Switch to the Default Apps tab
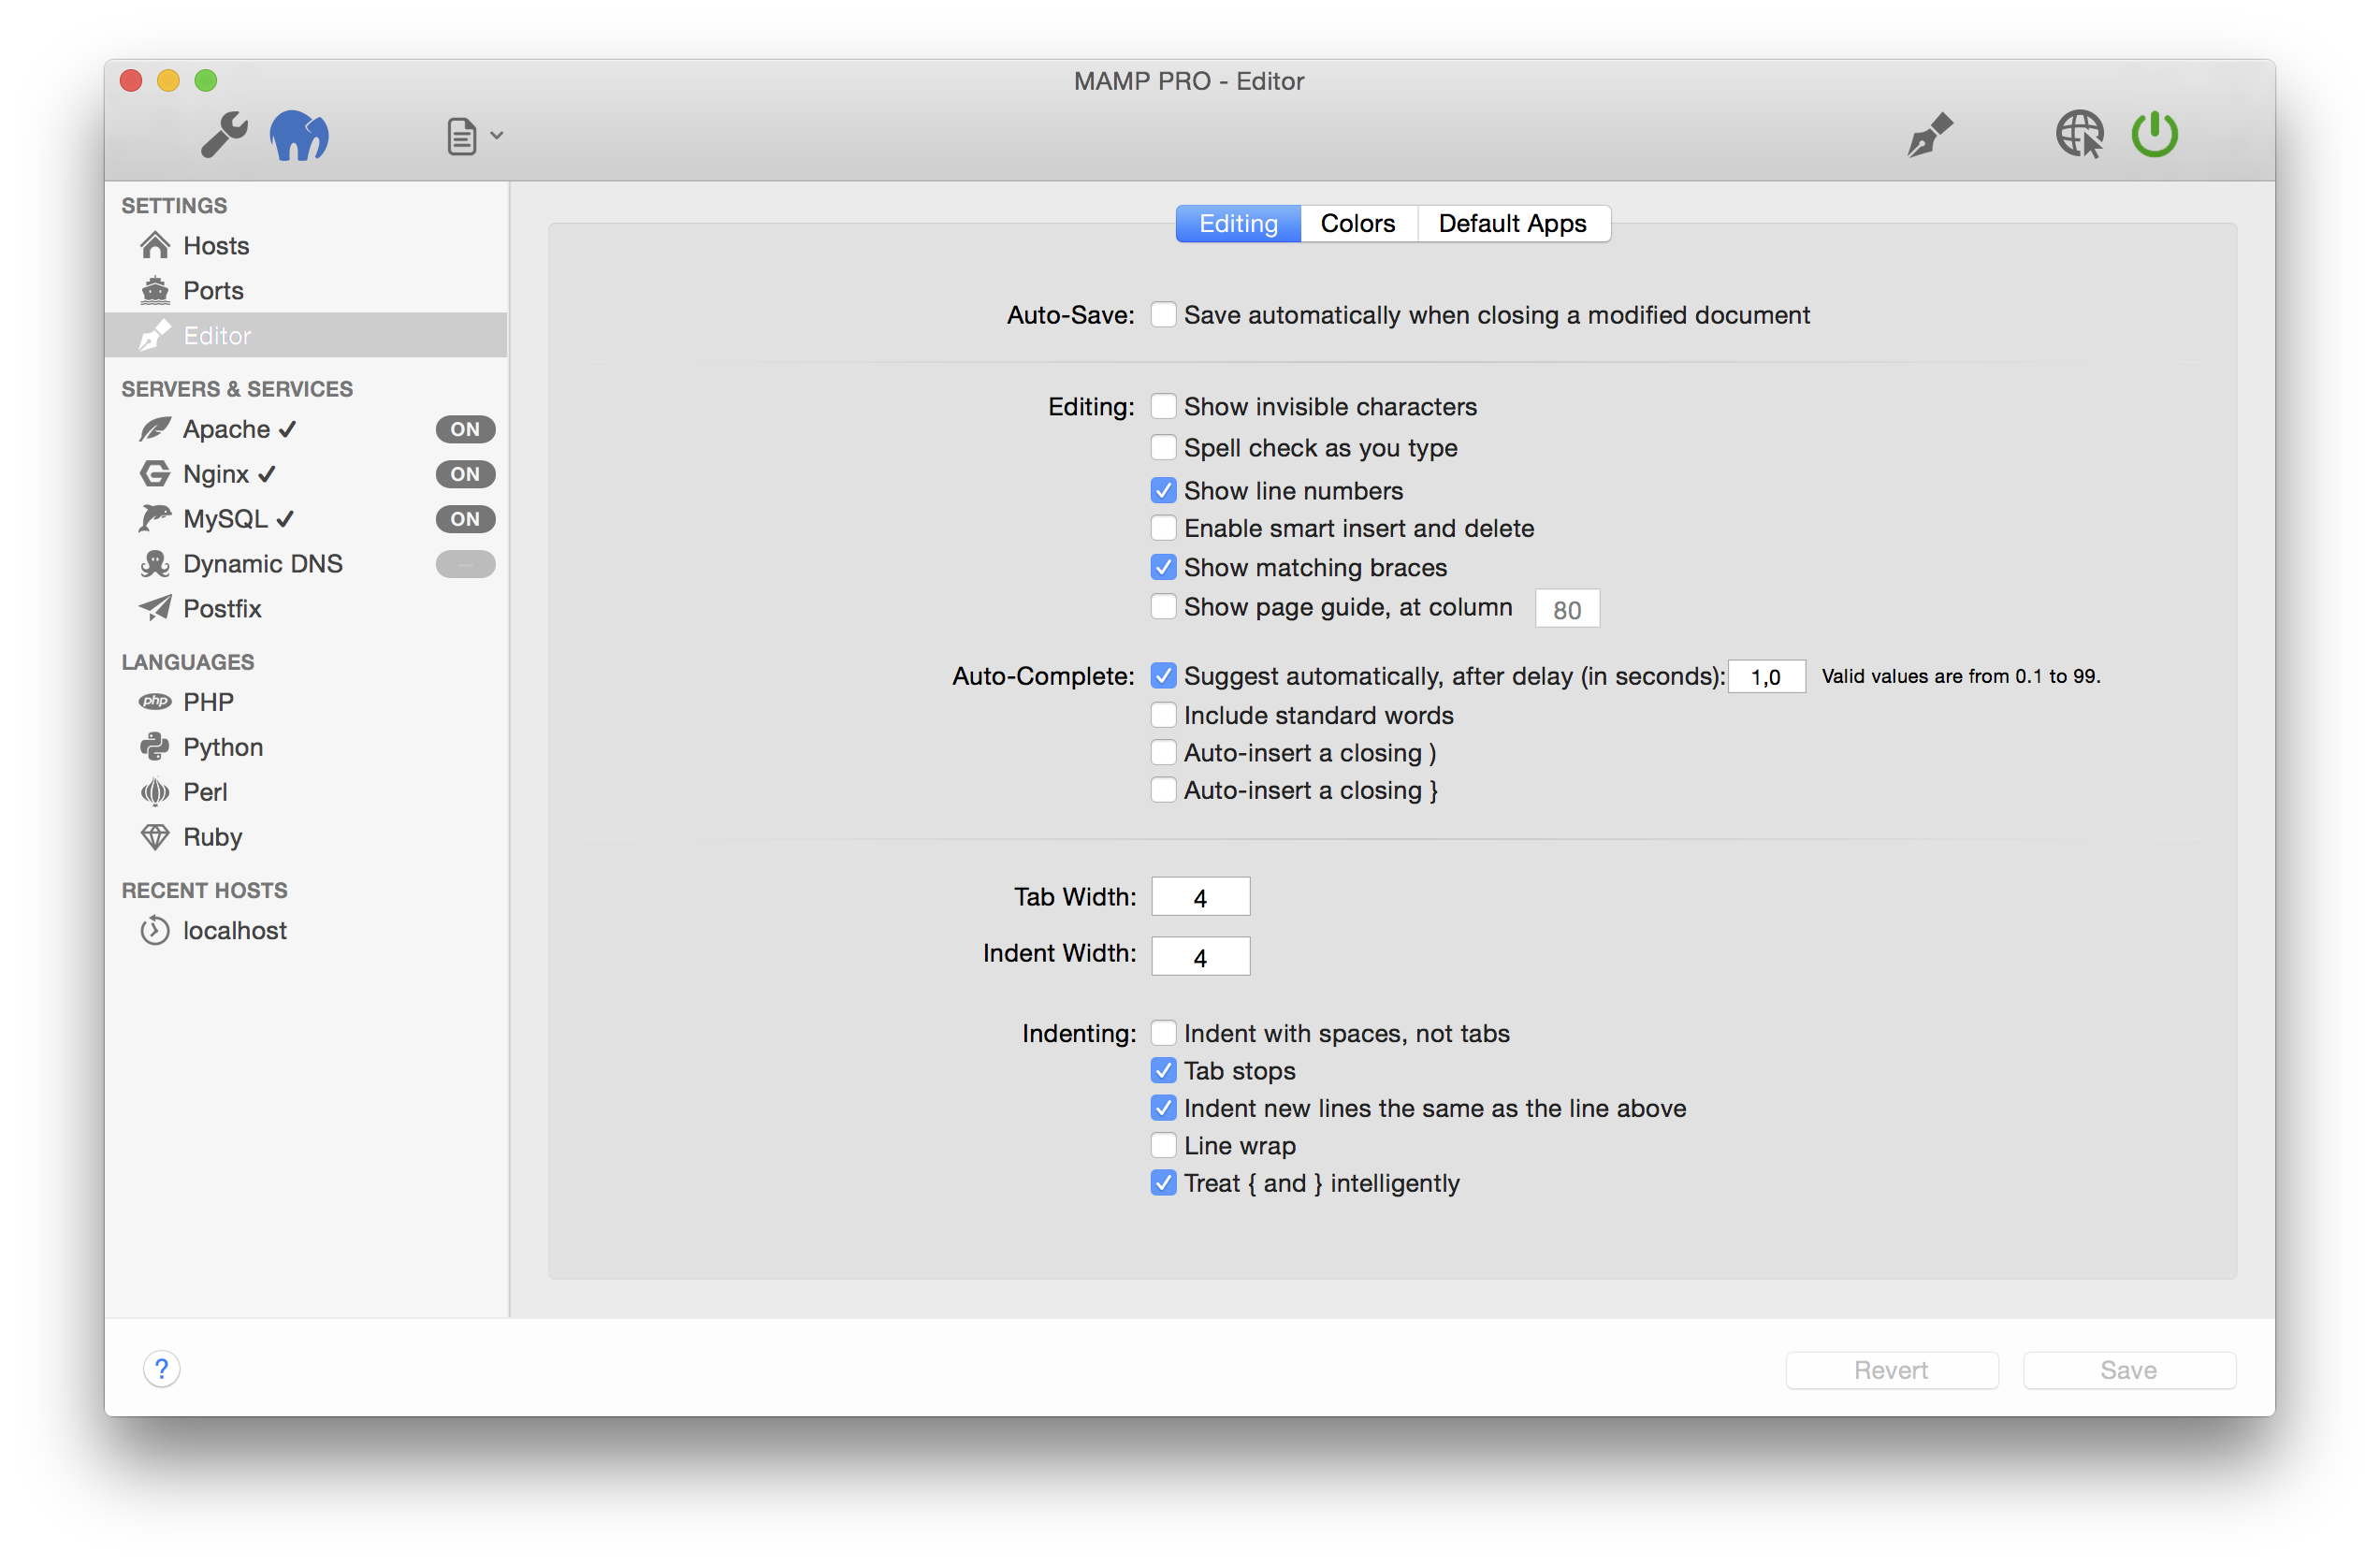This screenshot has width=2380, height=1566. 1513,223
